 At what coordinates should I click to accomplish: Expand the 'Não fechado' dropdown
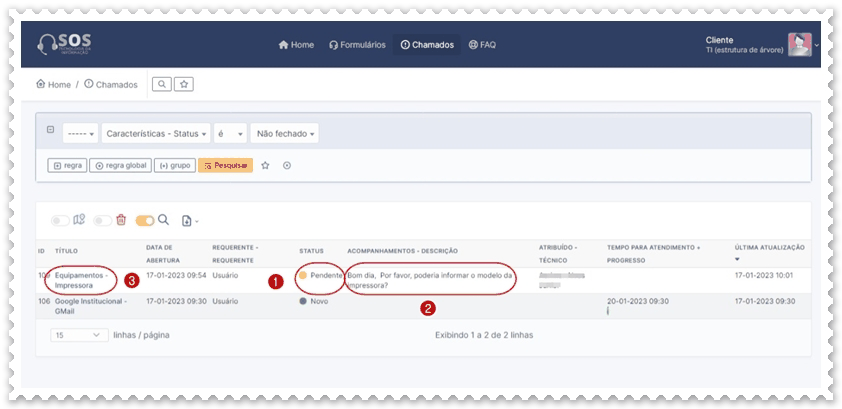coord(284,133)
